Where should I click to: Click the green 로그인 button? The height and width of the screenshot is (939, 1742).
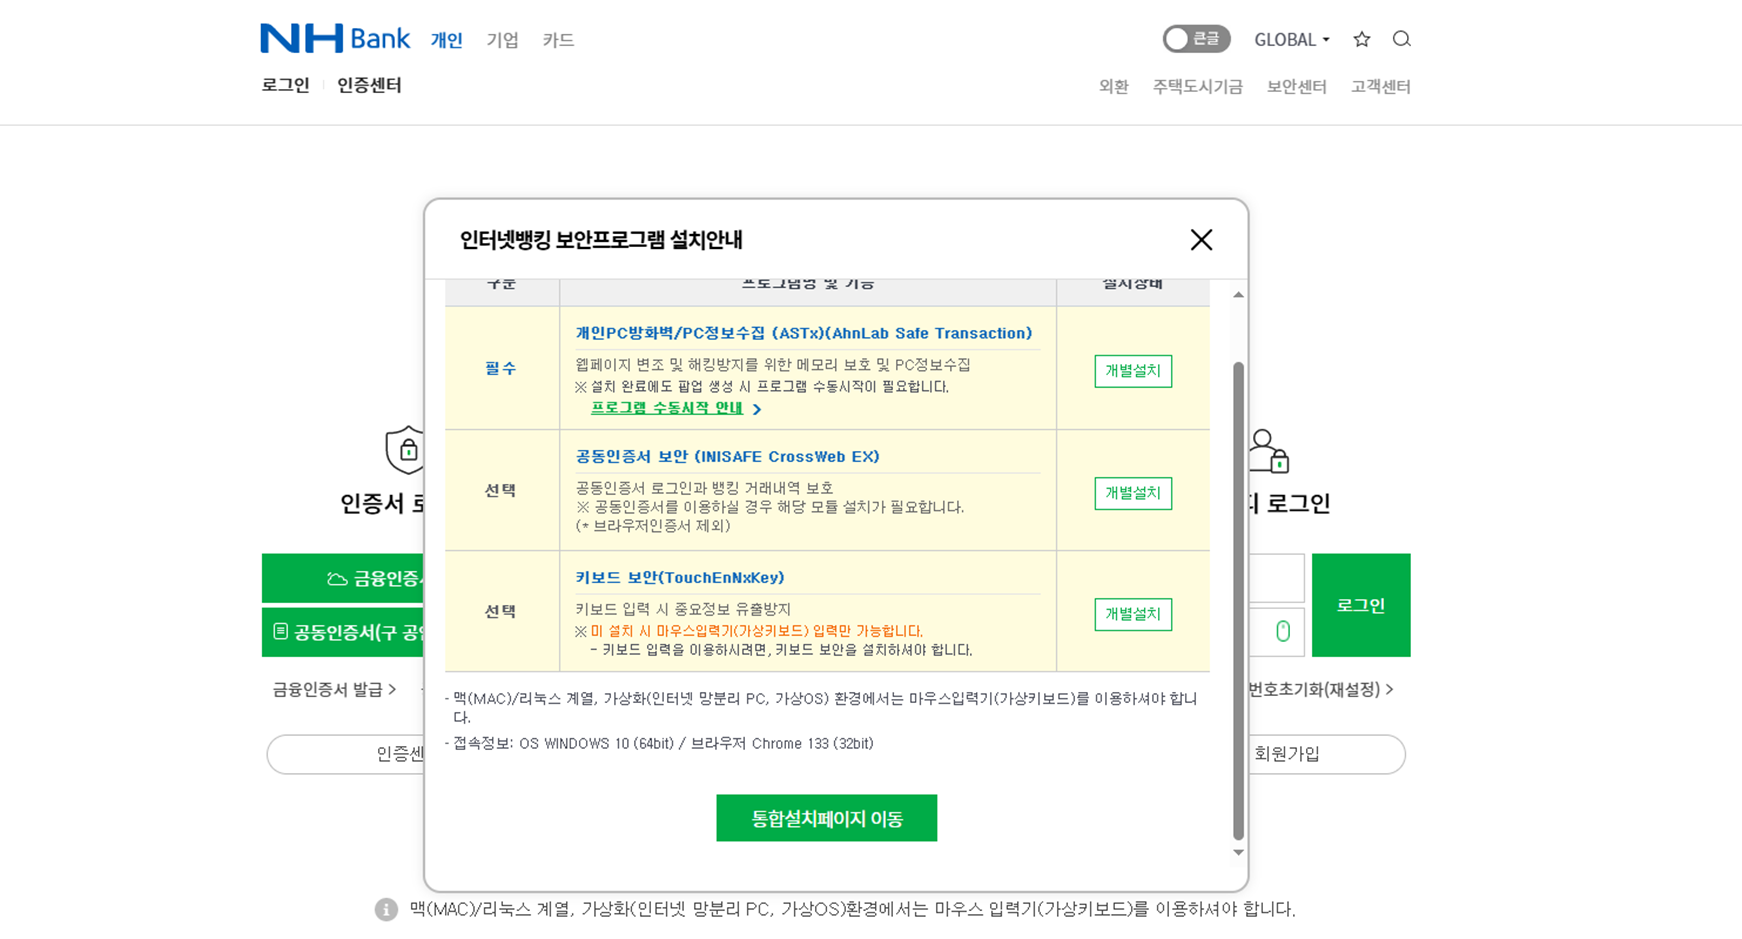1361,605
